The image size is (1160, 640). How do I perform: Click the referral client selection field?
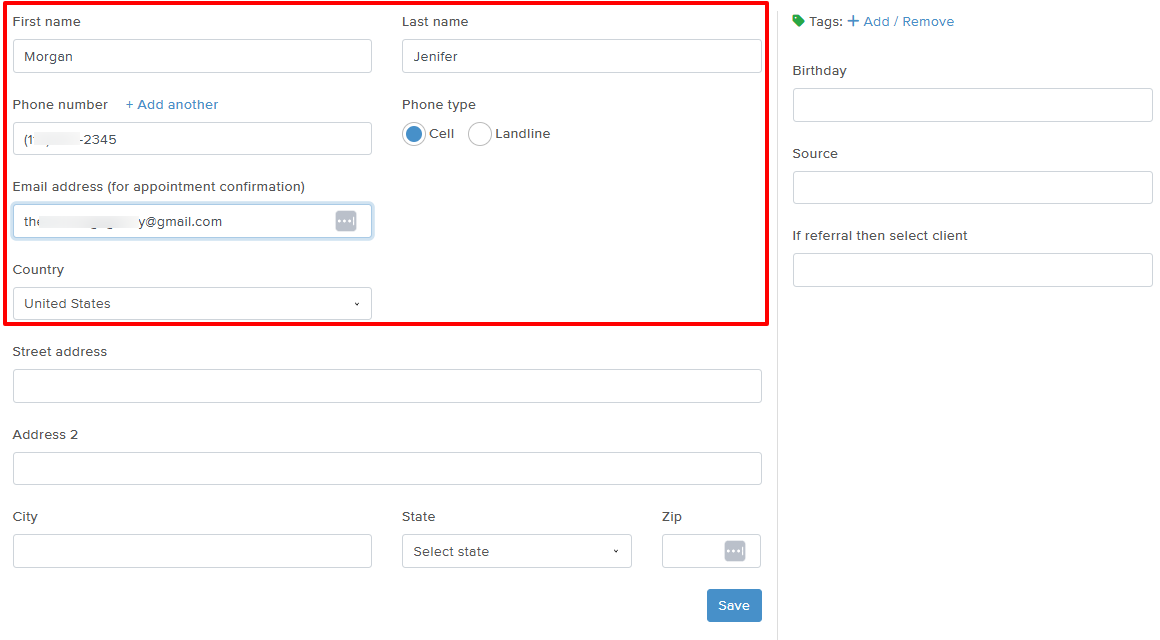tap(972, 270)
